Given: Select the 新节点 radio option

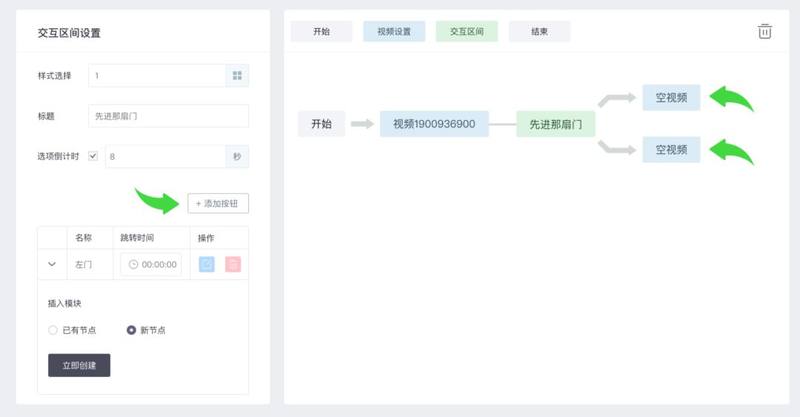Looking at the screenshot, I should 131,330.
